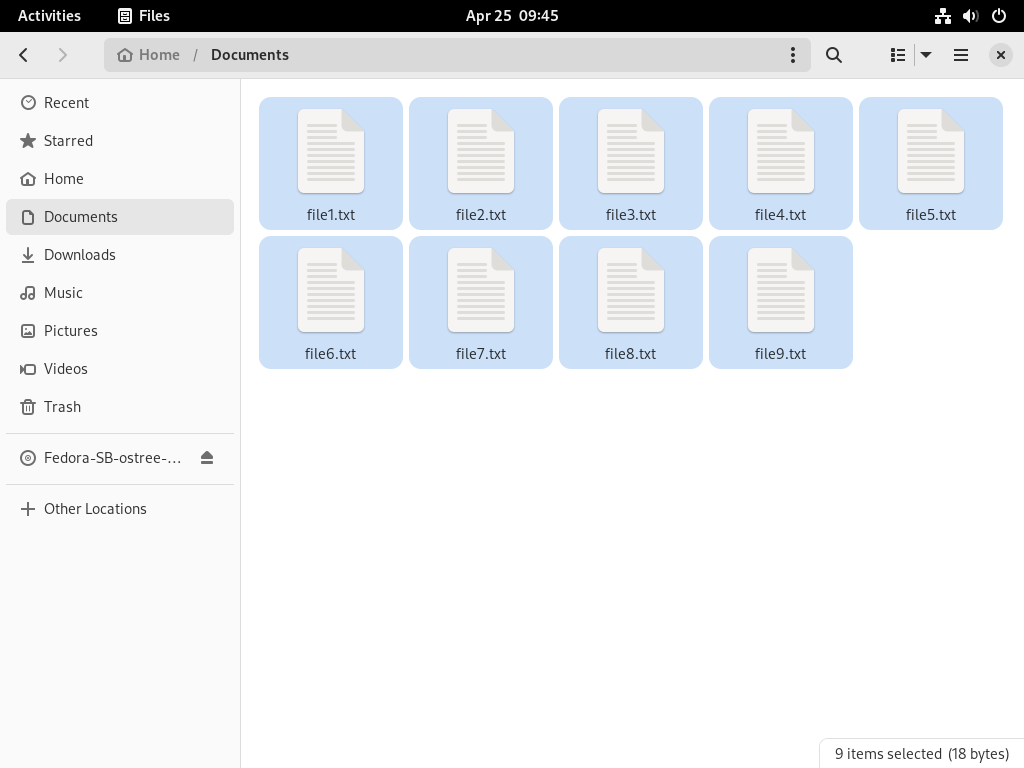Select the file8.txt document icon
Image resolution: width=1024 pixels, height=768 pixels.
[631, 291]
